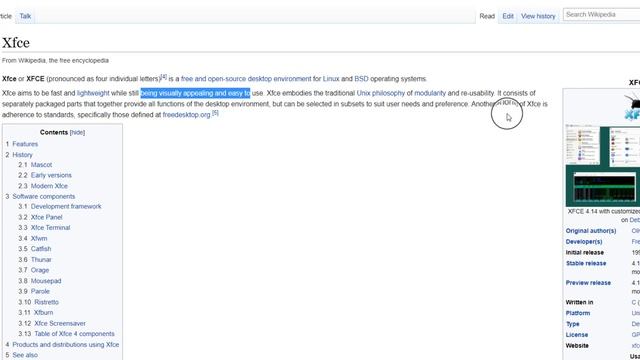
Task: Open the Edit tab
Action: pos(508,16)
